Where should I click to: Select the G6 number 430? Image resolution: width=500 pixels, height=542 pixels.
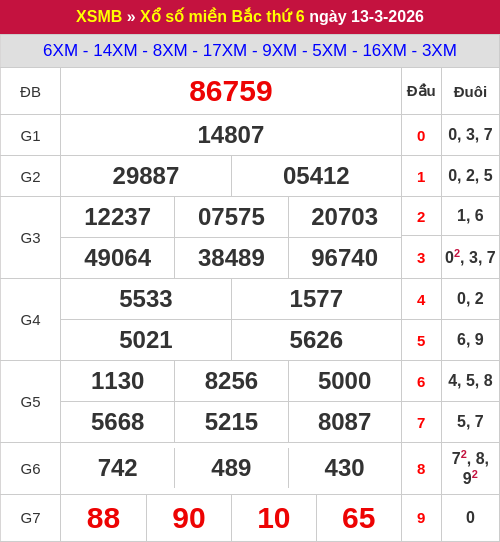point(344,468)
